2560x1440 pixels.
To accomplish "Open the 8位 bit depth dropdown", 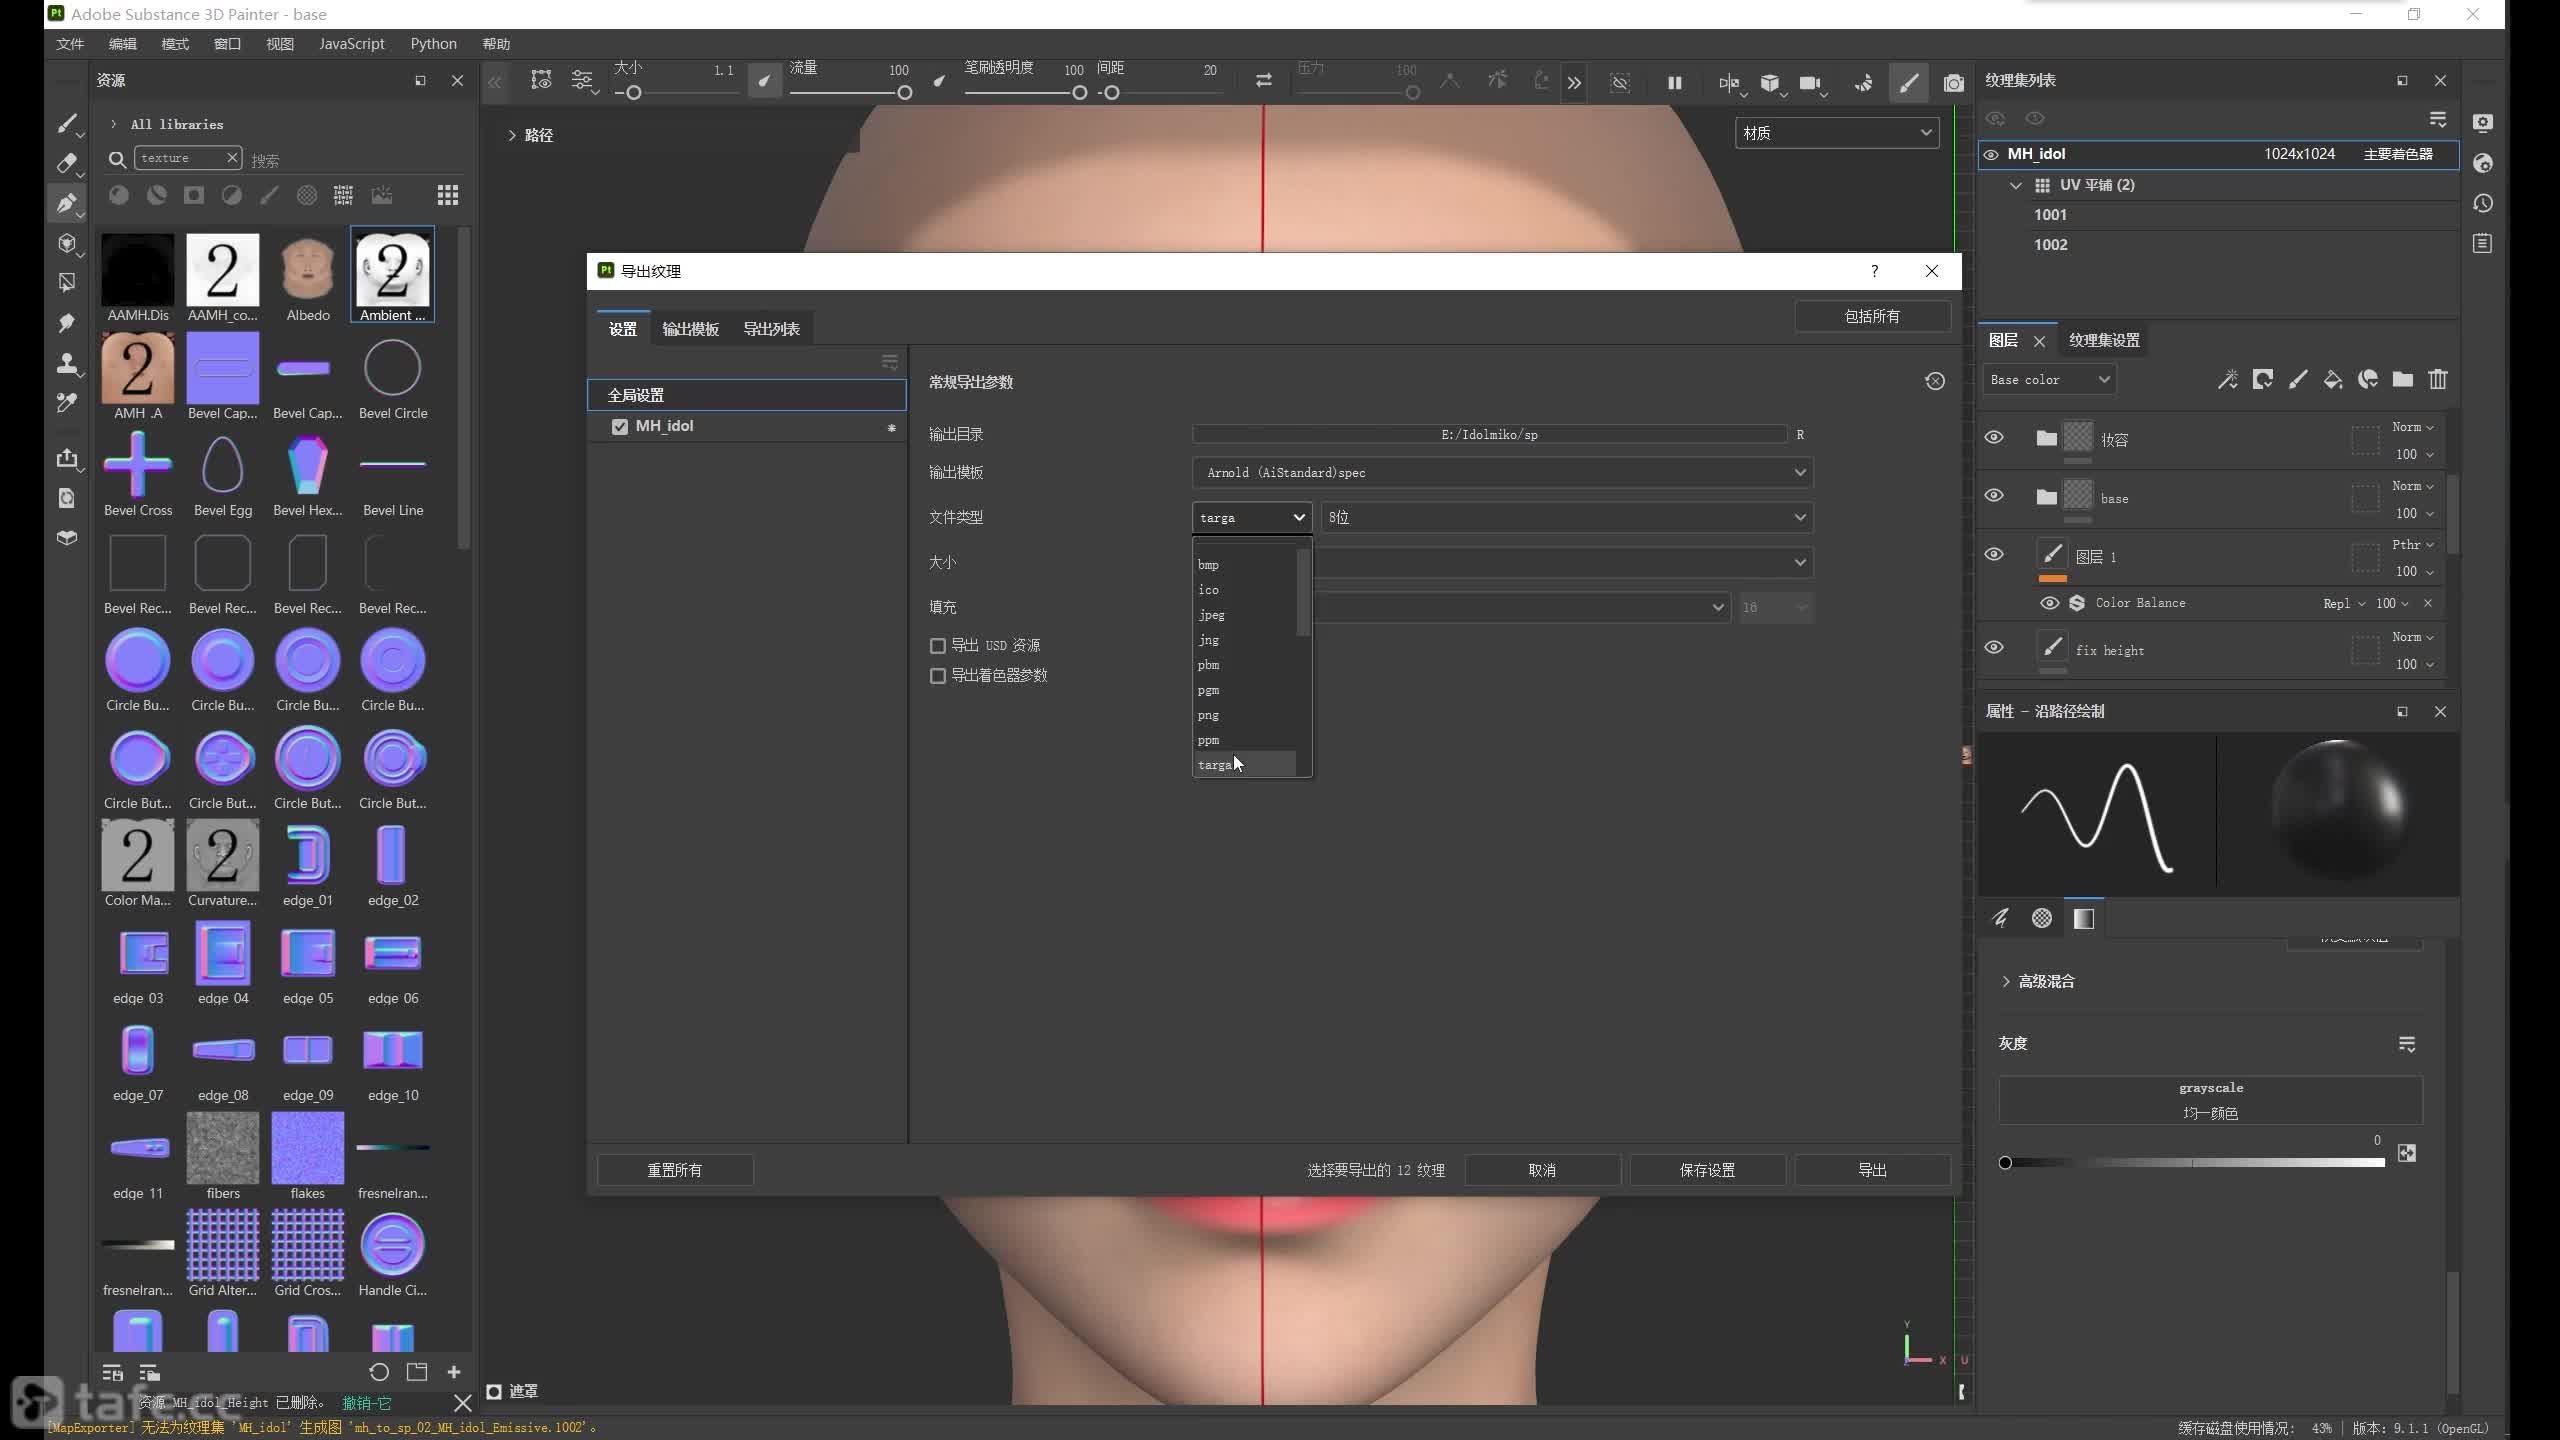I will point(1567,517).
